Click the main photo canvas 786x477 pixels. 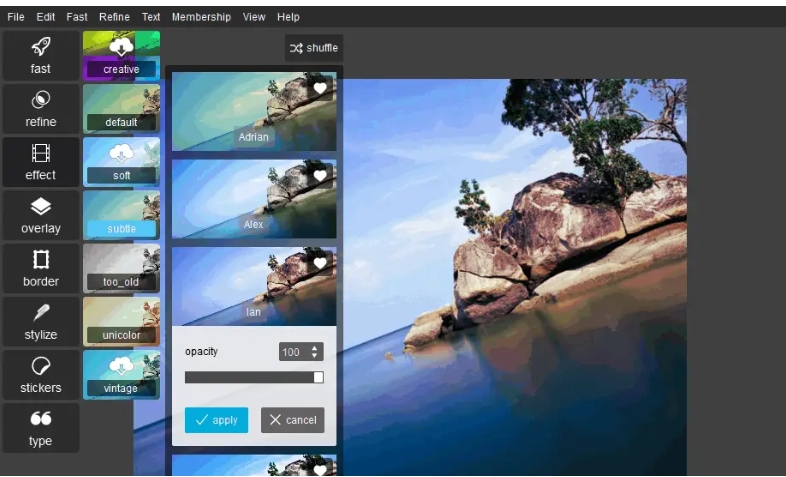514,277
